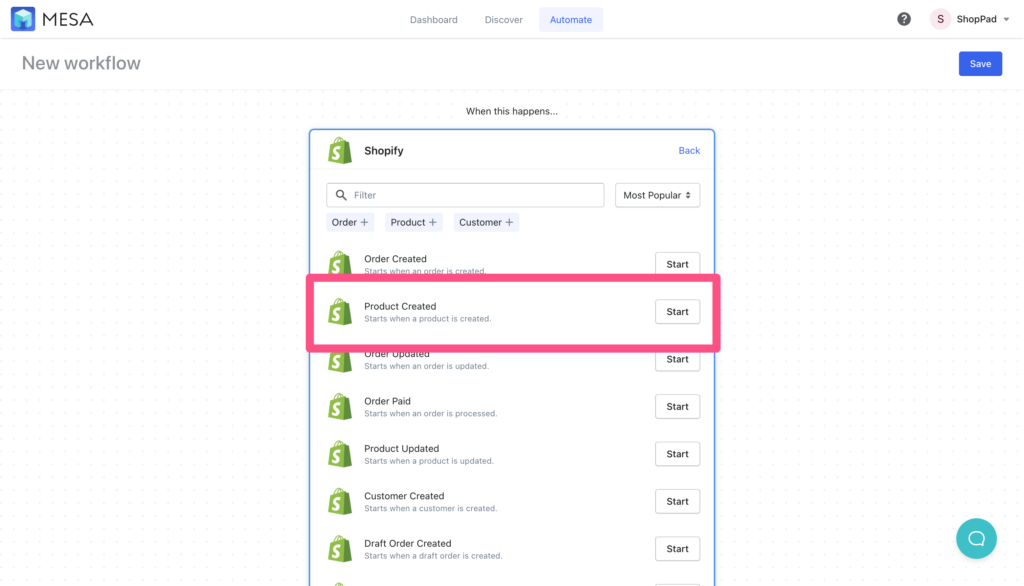Open the Most Popular sort dropdown
Viewport: 1024px width, 586px height.
(657, 194)
